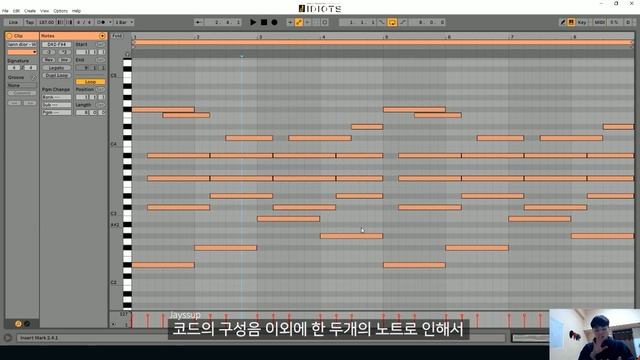640x360 pixels.
Task: Click the presenter webcam thumbnail
Action: click(595, 334)
